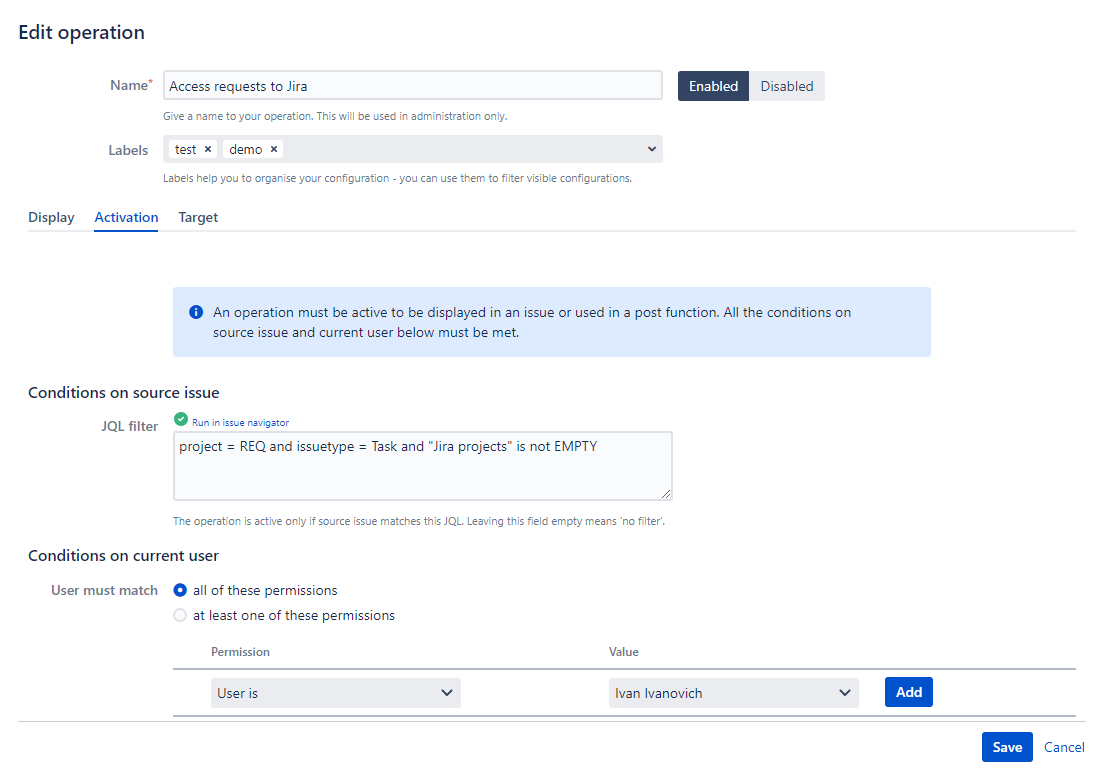Open the Labels dropdown arrow
1100x776 pixels.
coord(652,149)
